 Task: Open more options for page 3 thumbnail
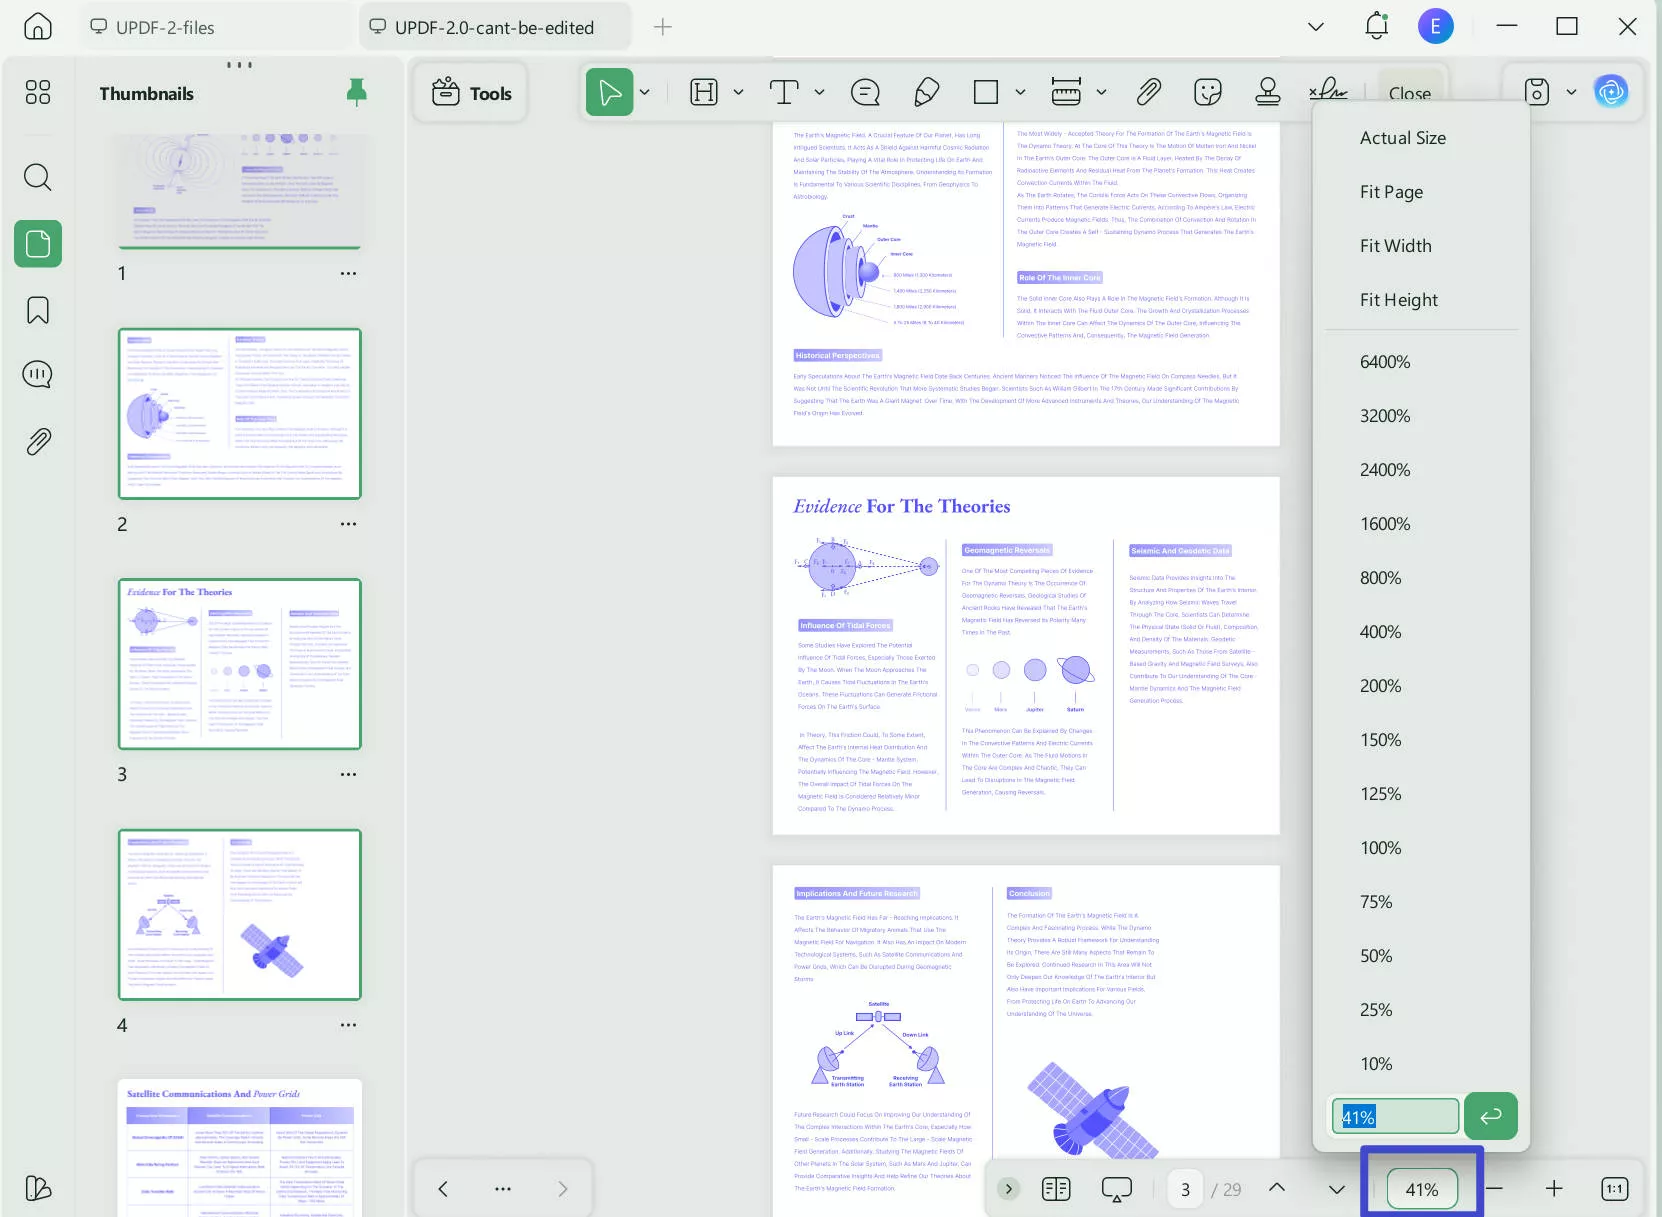(348, 774)
